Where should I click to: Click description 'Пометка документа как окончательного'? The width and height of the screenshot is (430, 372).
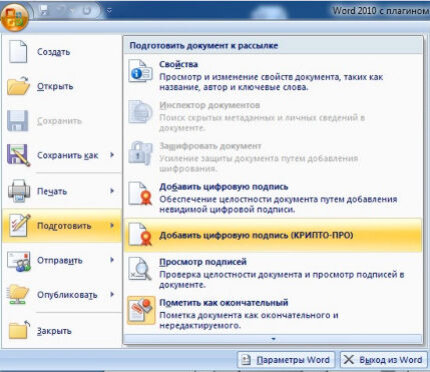tap(249, 320)
